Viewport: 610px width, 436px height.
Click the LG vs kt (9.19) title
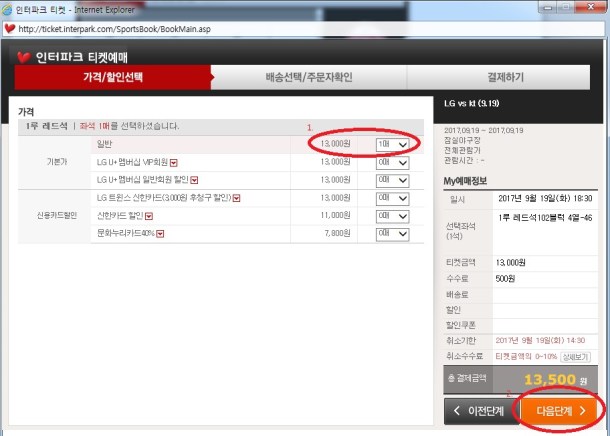pyautogui.click(x=472, y=103)
